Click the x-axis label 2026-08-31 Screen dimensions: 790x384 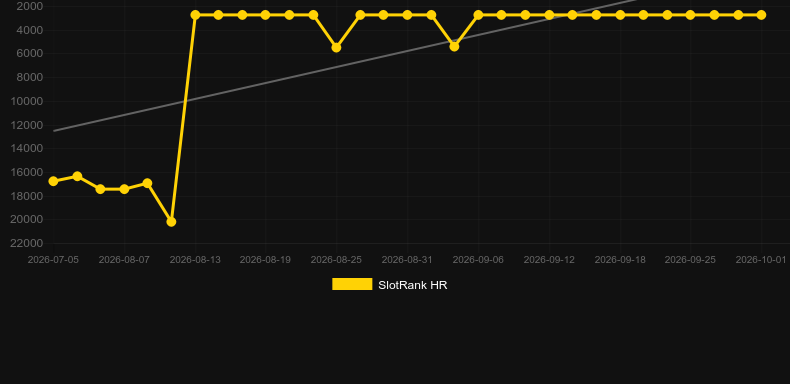tap(407, 260)
